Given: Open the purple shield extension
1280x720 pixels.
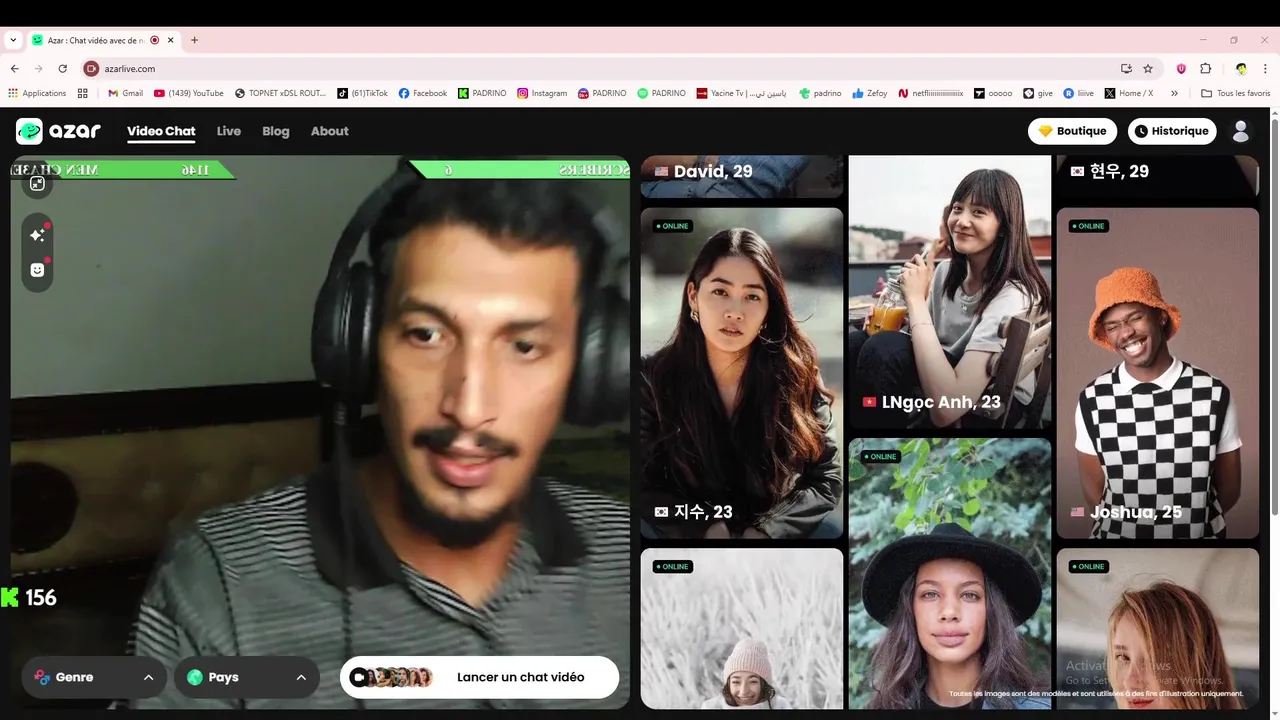Looking at the screenshot, I should (1181, 69).
